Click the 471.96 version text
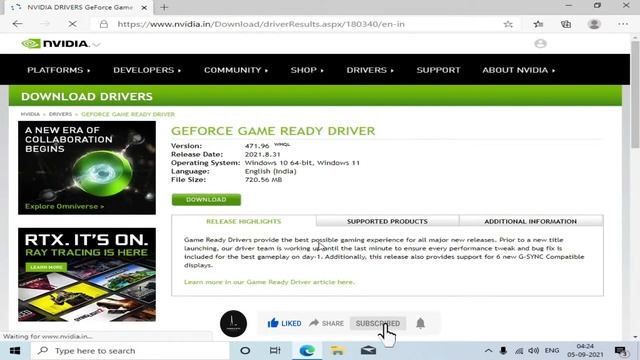Image resolution: width=640 pixels, height=360 pixels. click(x=257, y=146)
